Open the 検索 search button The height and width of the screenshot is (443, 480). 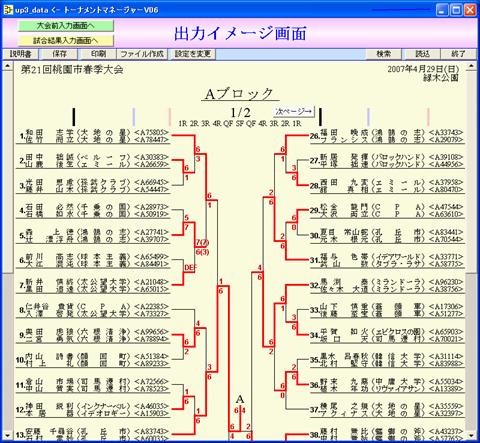pos(384,54)
